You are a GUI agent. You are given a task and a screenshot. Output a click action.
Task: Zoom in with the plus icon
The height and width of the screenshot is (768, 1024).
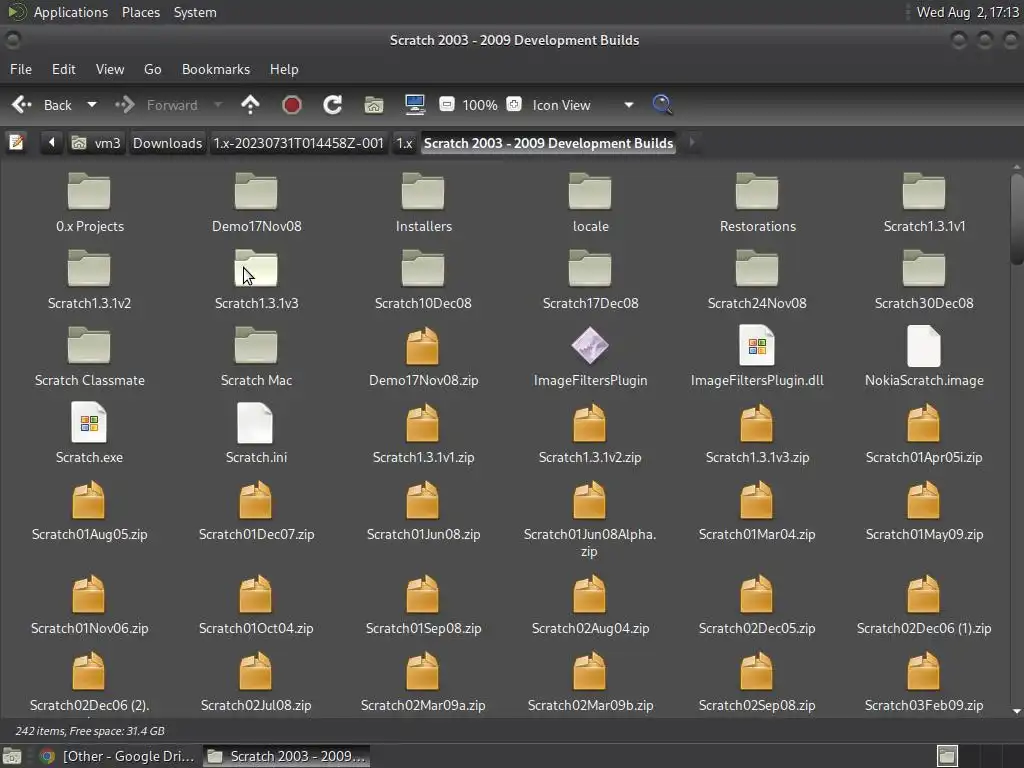pyautogui.click(x=514, y=104)
